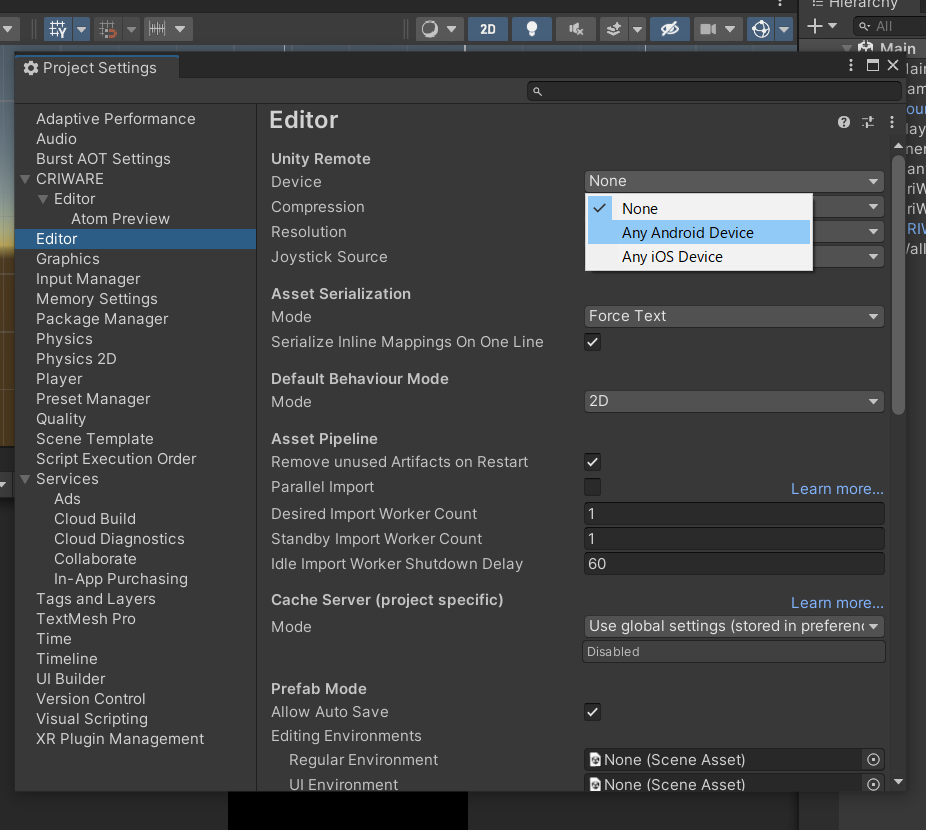Click the Unity Remote Device dropdown
Screen dimensions: 926x830
[734, 181]
